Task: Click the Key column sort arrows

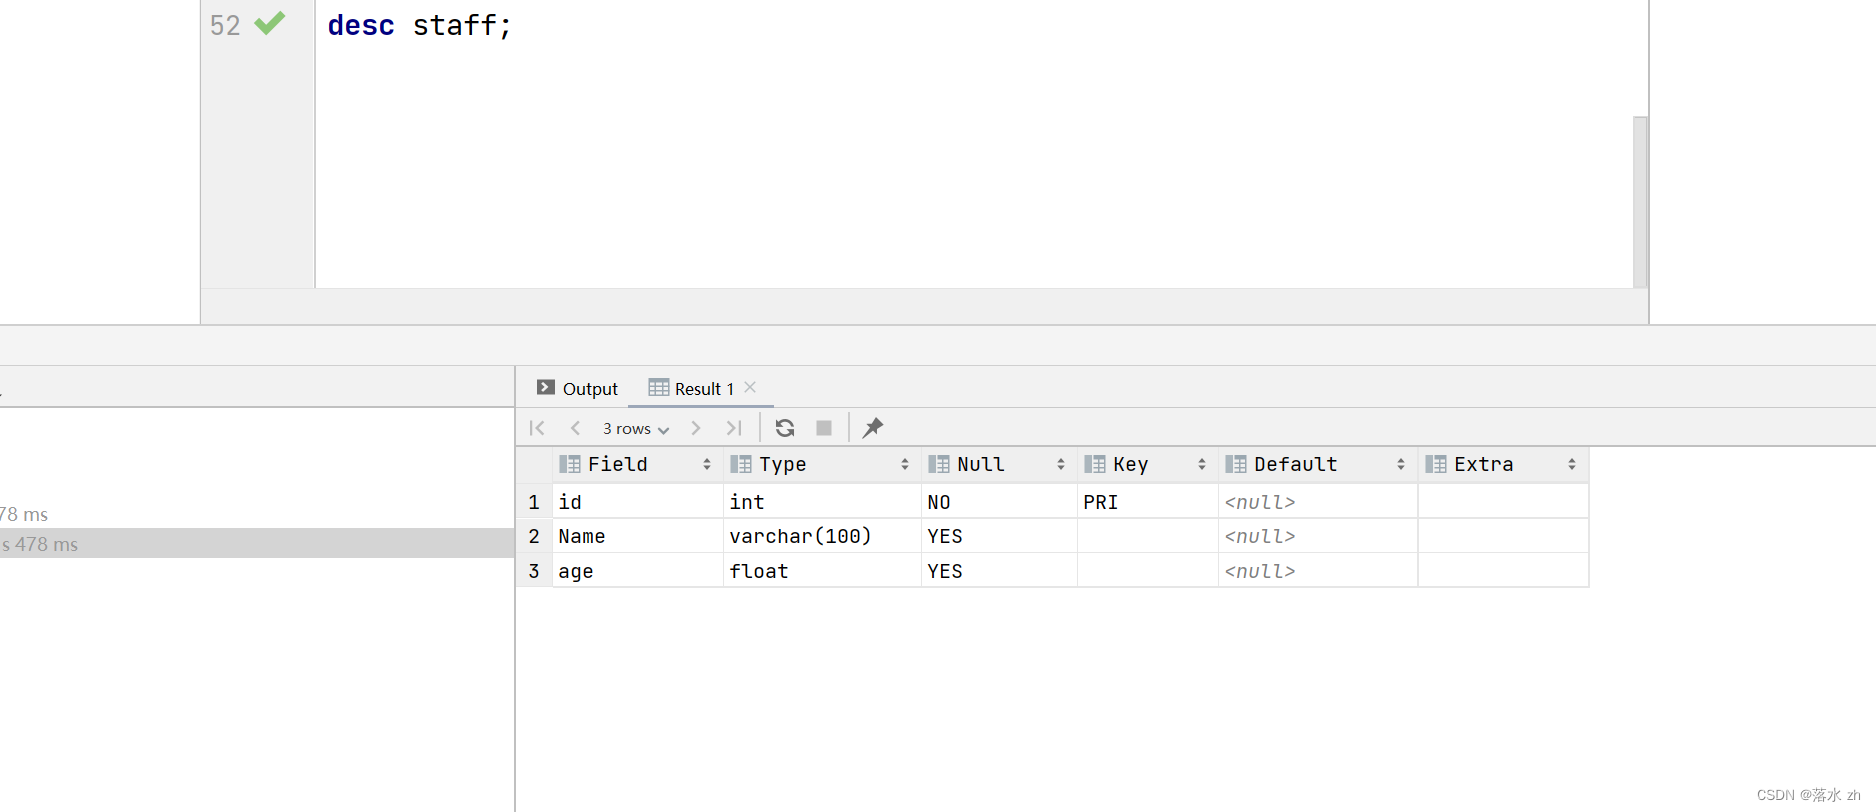Action: [1202, 464]
